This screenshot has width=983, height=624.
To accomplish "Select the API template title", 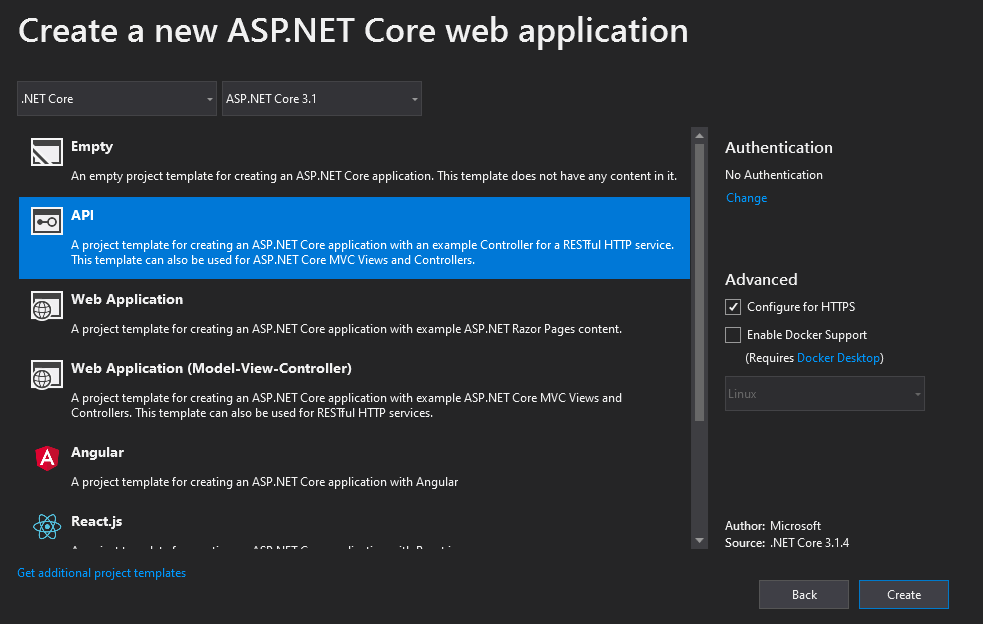I will click(82, 215).
